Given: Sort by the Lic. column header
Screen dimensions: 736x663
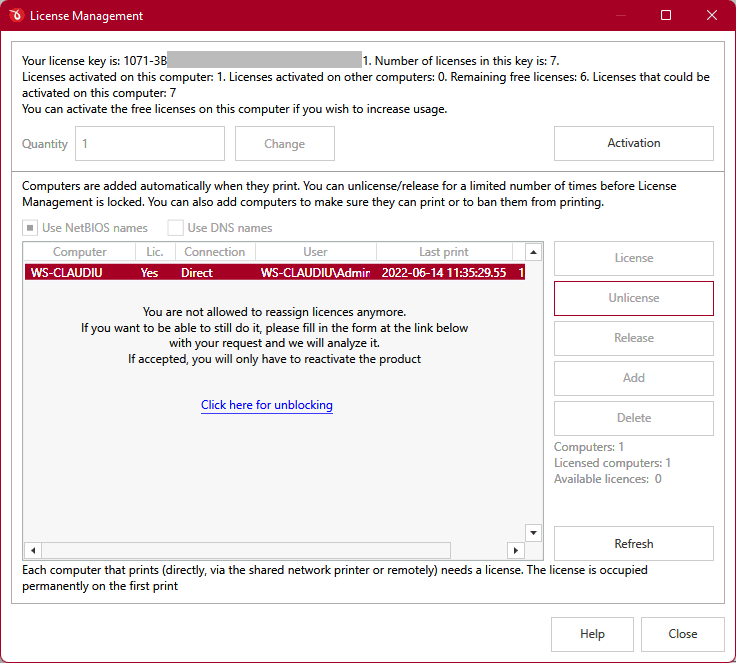Looking at the screenshot, I should coord(155,252).
